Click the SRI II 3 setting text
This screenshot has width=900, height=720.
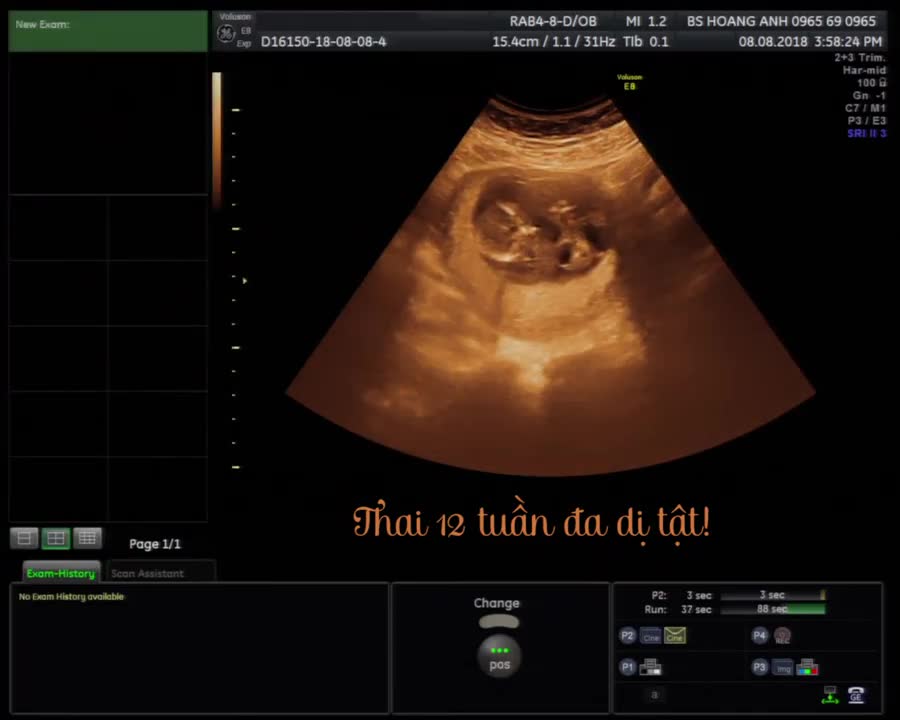[867, 133]
